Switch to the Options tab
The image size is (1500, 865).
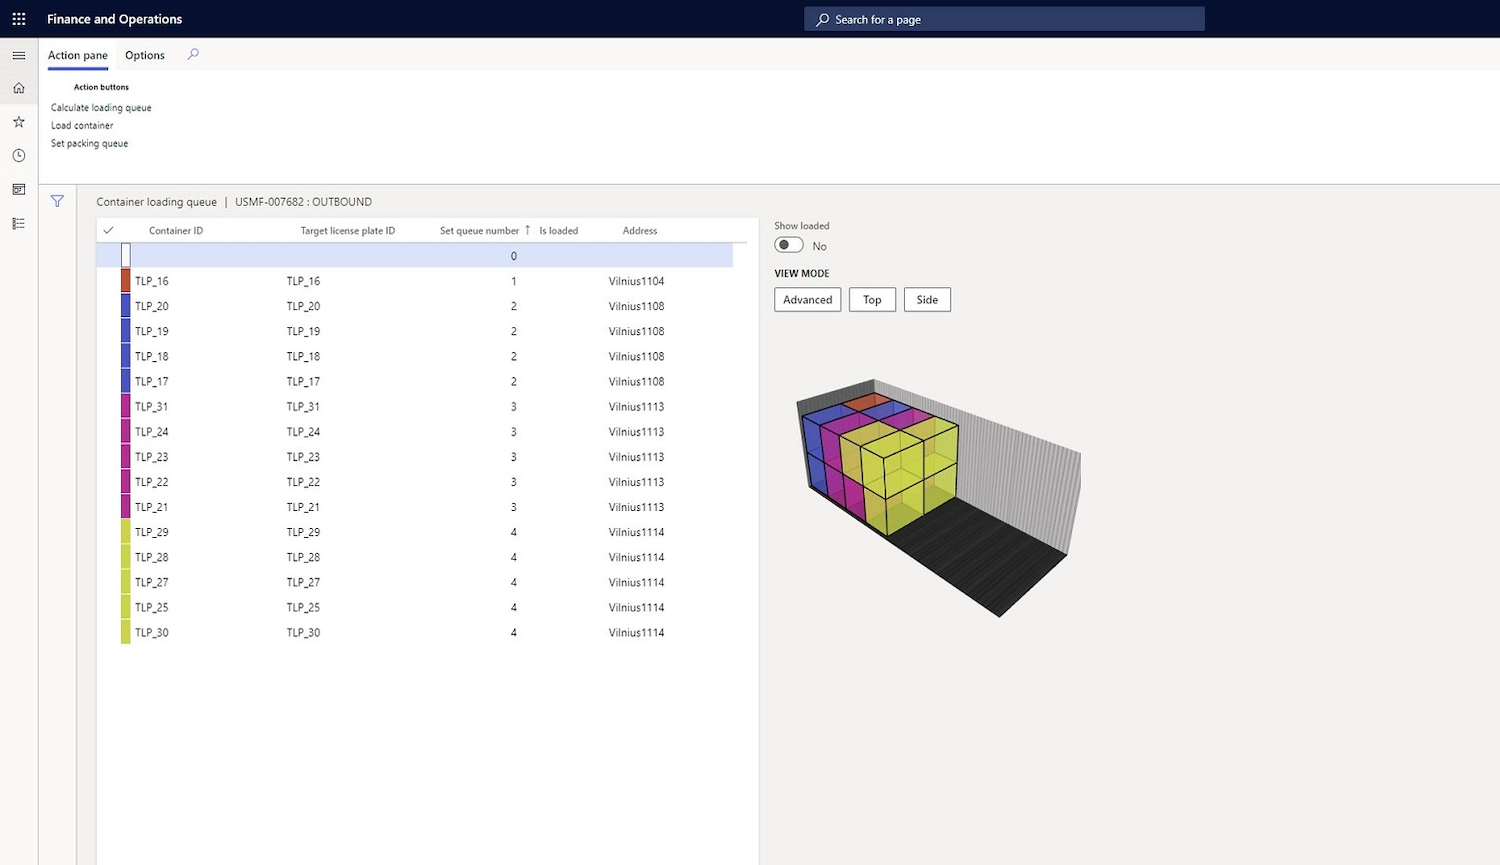(145, 55)
